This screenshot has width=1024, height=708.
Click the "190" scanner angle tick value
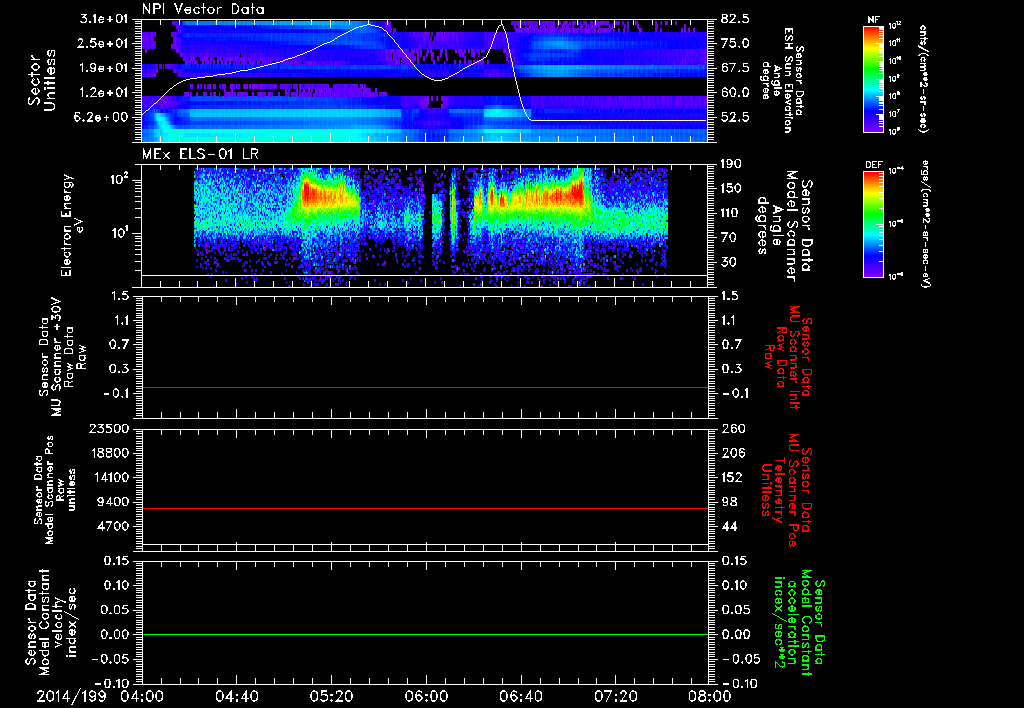(x=731, y=164)
